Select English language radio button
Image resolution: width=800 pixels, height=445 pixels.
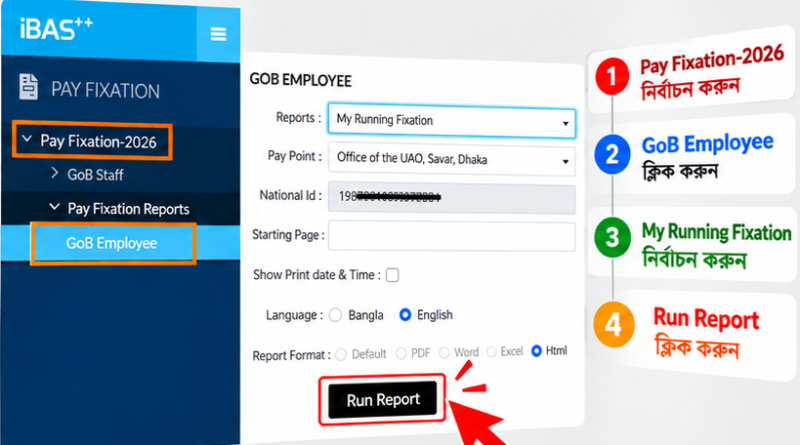405,315
